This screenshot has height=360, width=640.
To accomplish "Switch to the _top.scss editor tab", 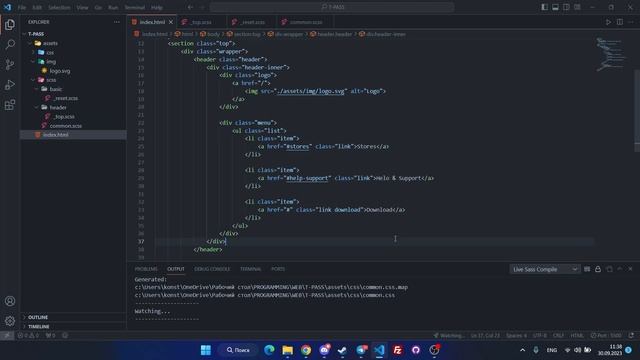I will point(202,22).
